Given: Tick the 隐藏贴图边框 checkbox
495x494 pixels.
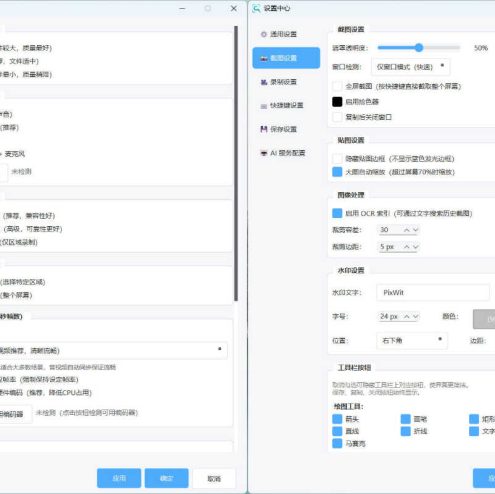Looking at the screenshot, I should click(337, 159).
